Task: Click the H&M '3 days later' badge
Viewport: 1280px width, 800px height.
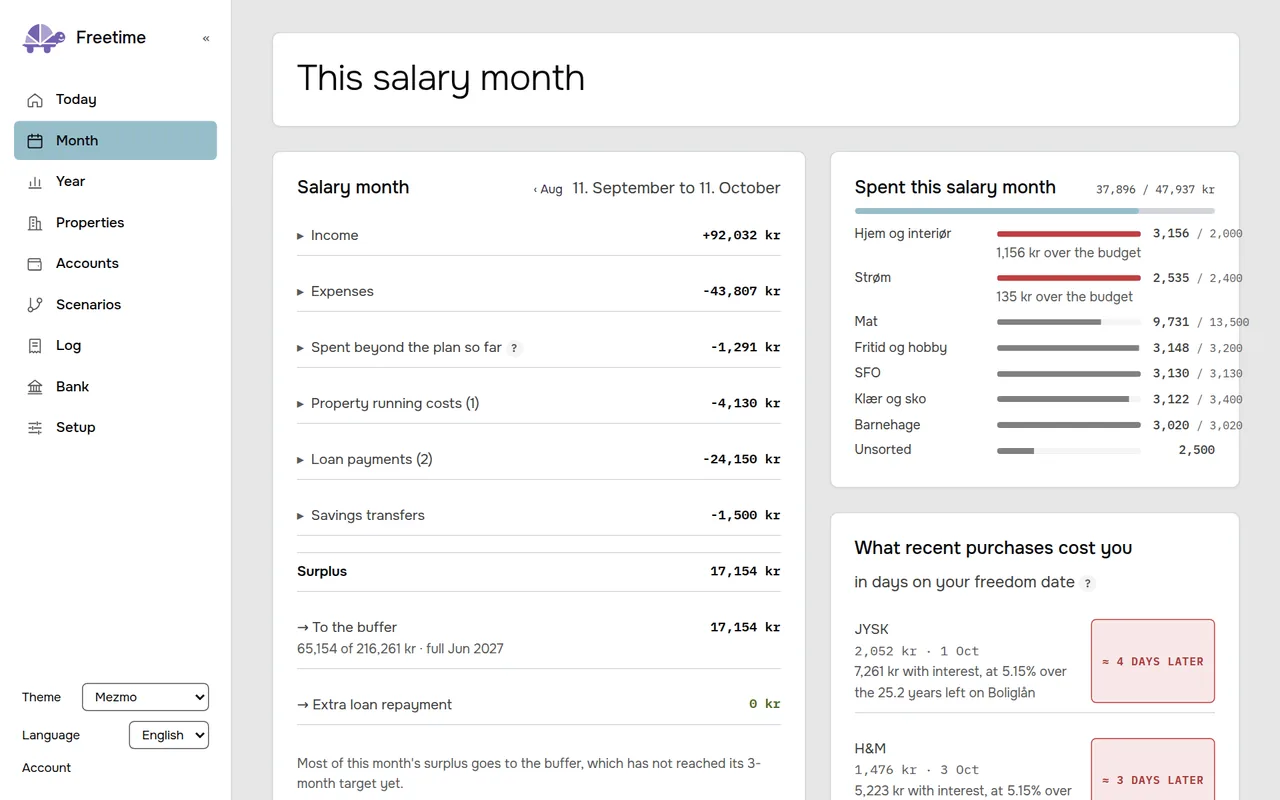Action: [1153, 771]
